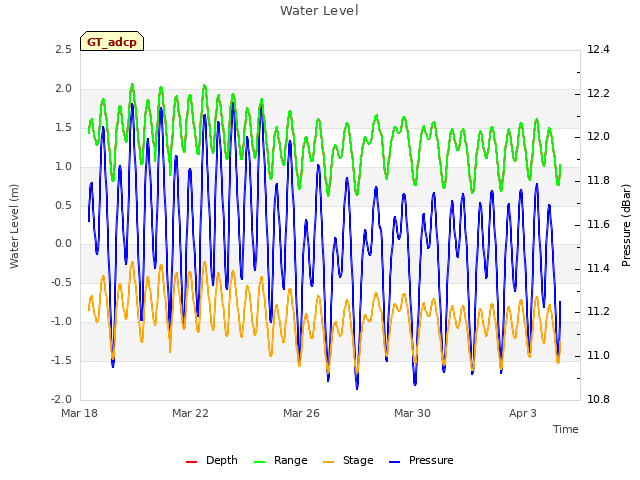Click the 0.5 left axis tick label
This screenshot has height=480, width=640.
point(63,205)
